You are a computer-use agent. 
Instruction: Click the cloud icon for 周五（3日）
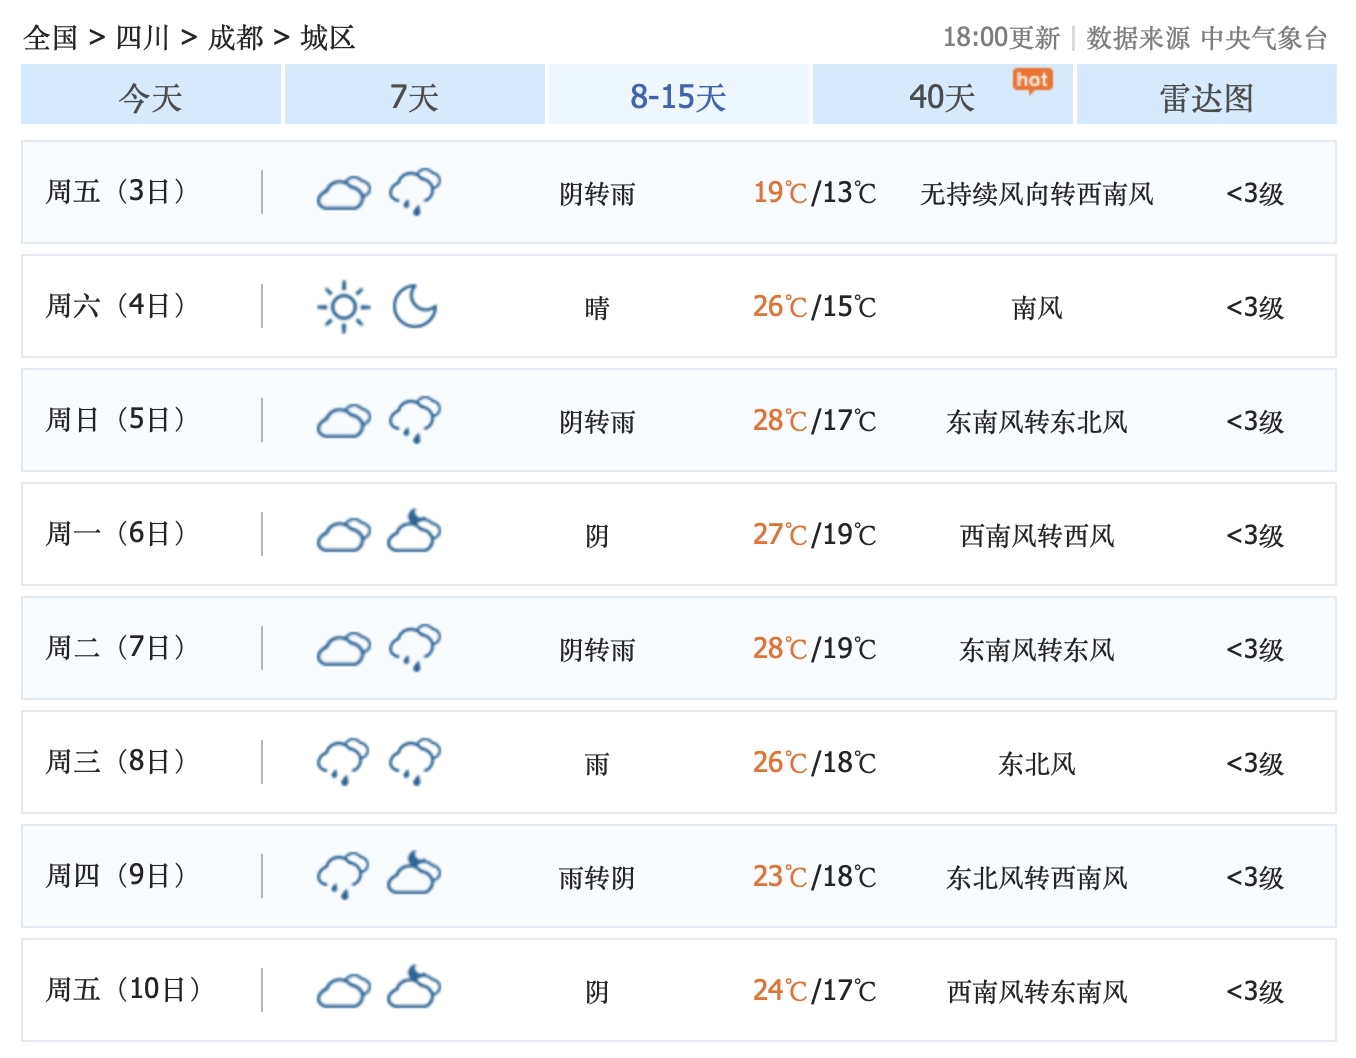pos(343,194)
